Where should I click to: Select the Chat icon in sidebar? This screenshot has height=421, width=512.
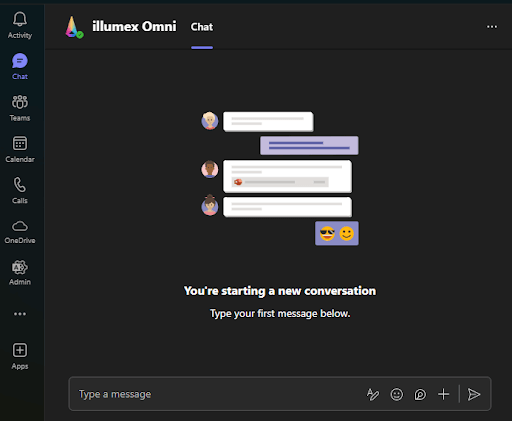(x=20, y=61)
